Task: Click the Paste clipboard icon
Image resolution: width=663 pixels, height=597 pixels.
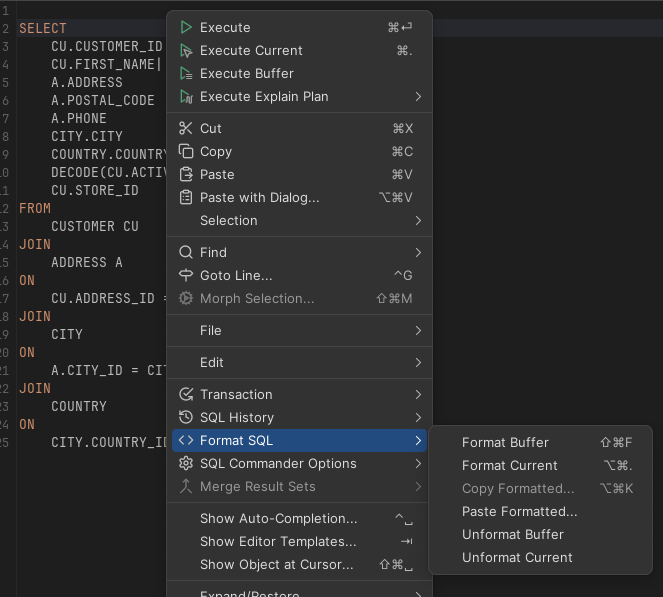Action: 185,174
